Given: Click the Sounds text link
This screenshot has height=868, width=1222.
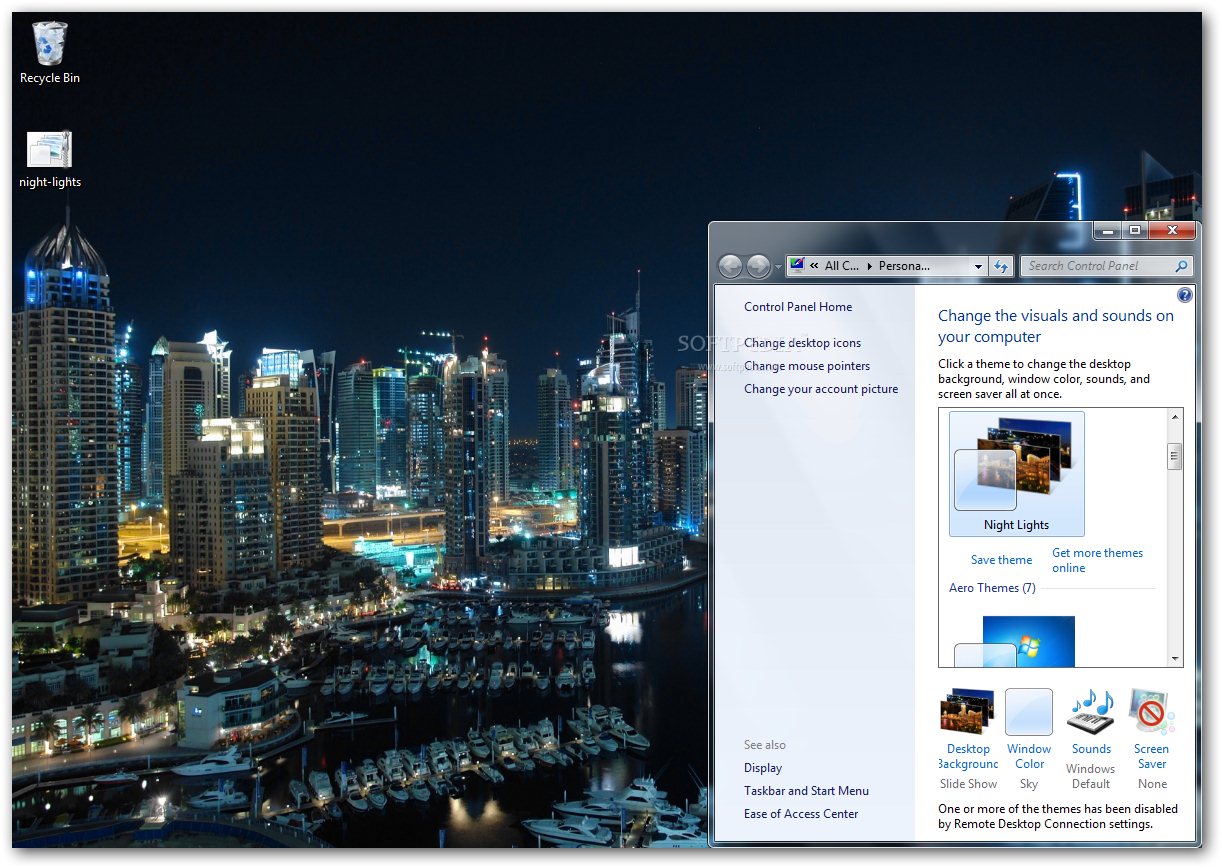Looking at the screenshot, I should 1091,749.
